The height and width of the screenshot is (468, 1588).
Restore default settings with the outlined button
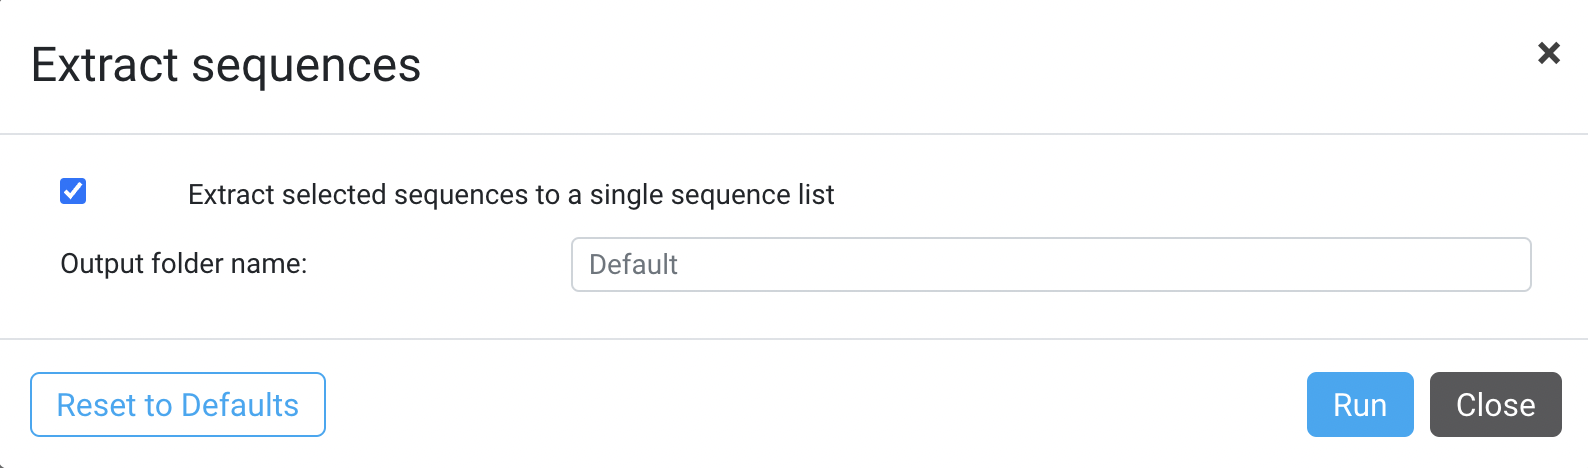(178, 404)
